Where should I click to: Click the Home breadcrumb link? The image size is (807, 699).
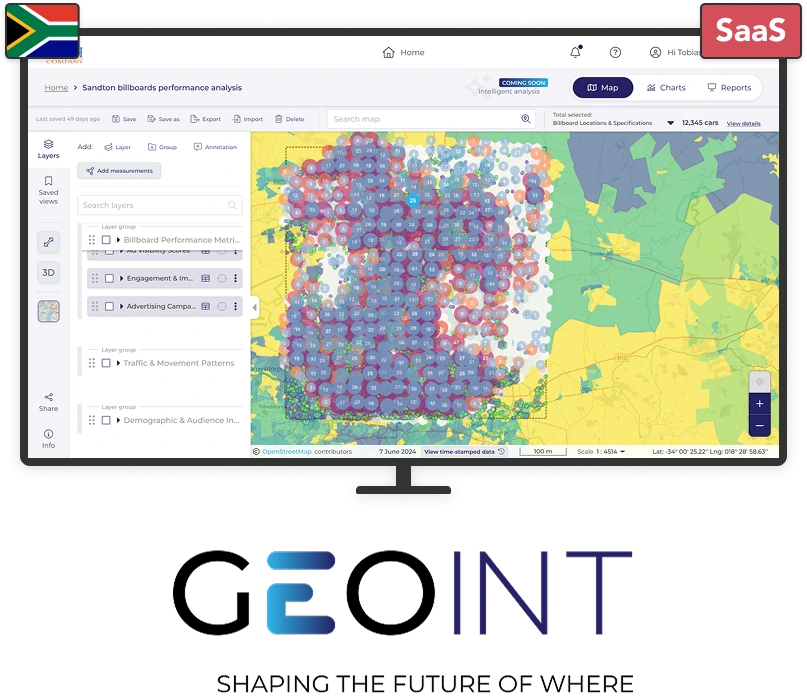tap(56, 88)
